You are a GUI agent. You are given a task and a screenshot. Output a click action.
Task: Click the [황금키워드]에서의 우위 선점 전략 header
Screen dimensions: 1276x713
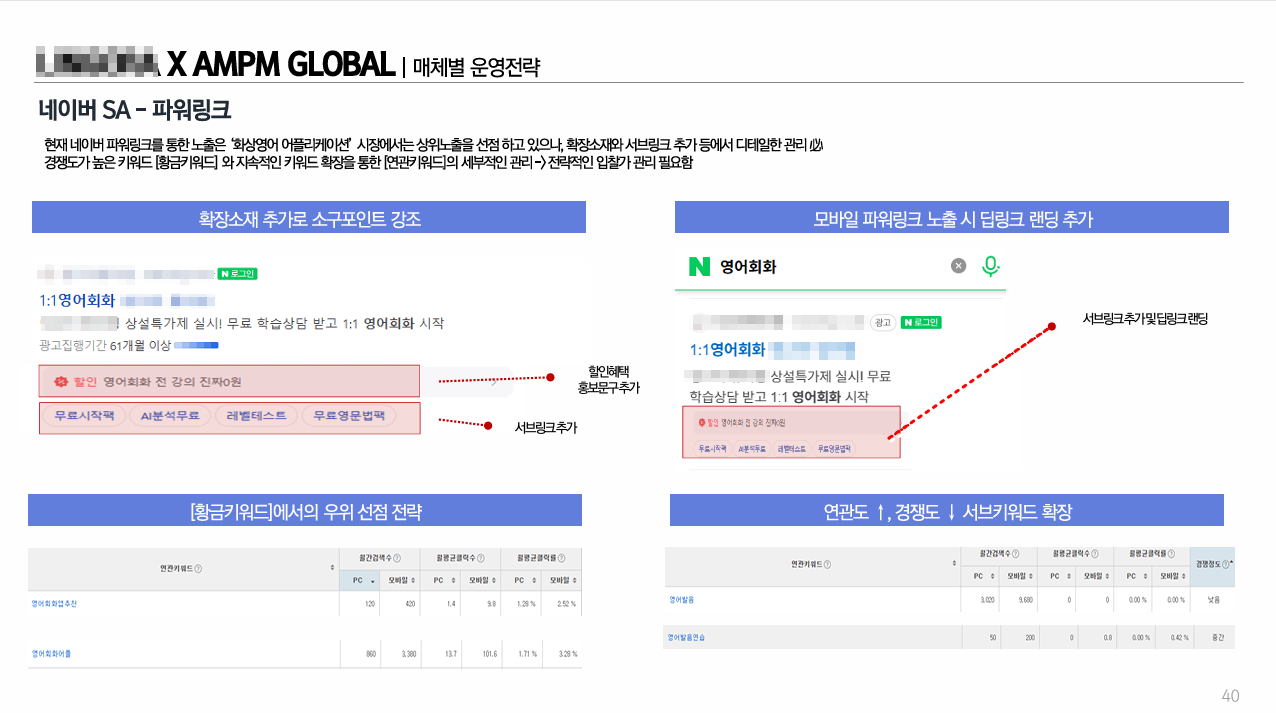coord(305,510)
